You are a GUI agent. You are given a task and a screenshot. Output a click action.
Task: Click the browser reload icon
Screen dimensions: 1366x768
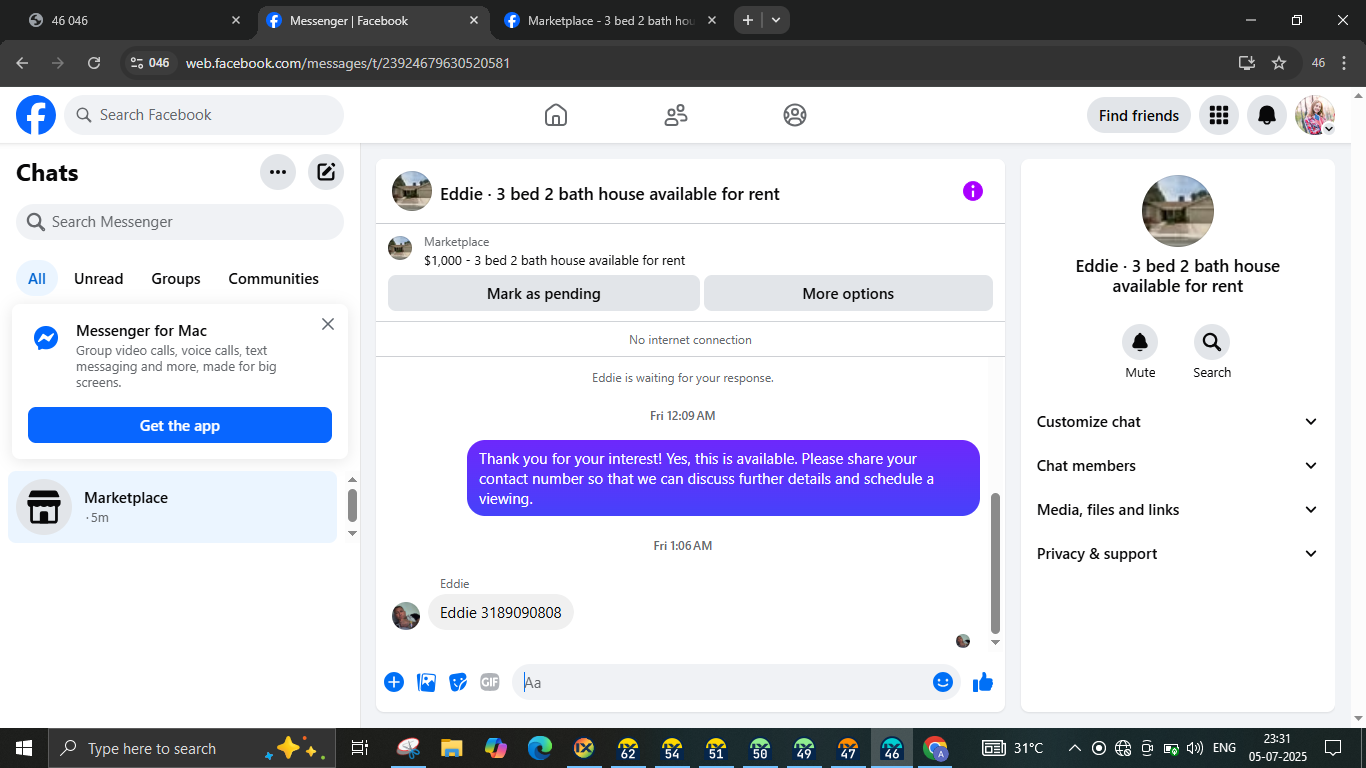[x=94, y=63]
